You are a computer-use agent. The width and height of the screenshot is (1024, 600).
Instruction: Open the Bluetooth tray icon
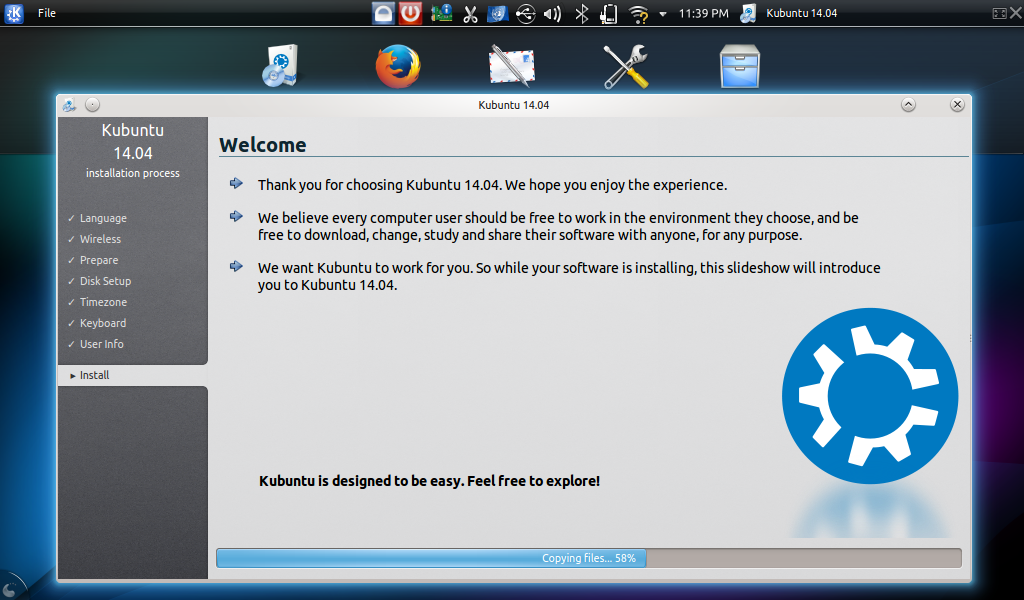tap(581, 14)
